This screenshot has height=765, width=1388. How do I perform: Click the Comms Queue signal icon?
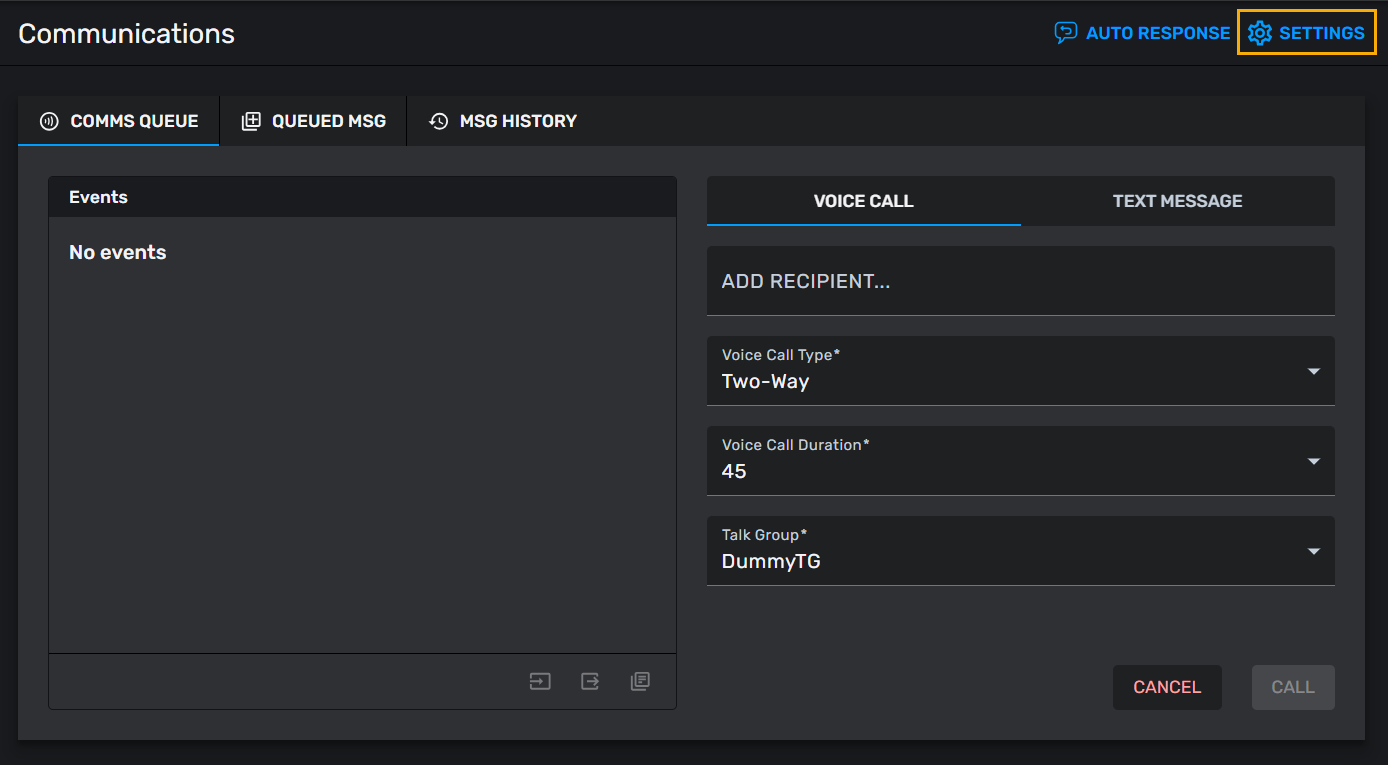tap(49, 121)
